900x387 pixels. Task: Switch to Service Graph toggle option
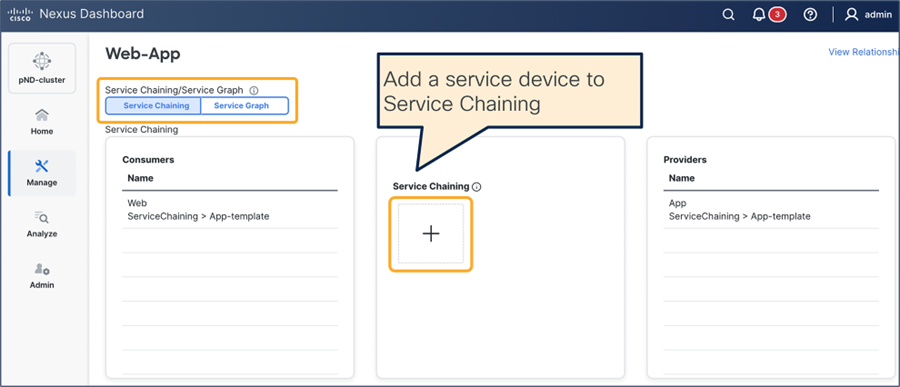244,106
